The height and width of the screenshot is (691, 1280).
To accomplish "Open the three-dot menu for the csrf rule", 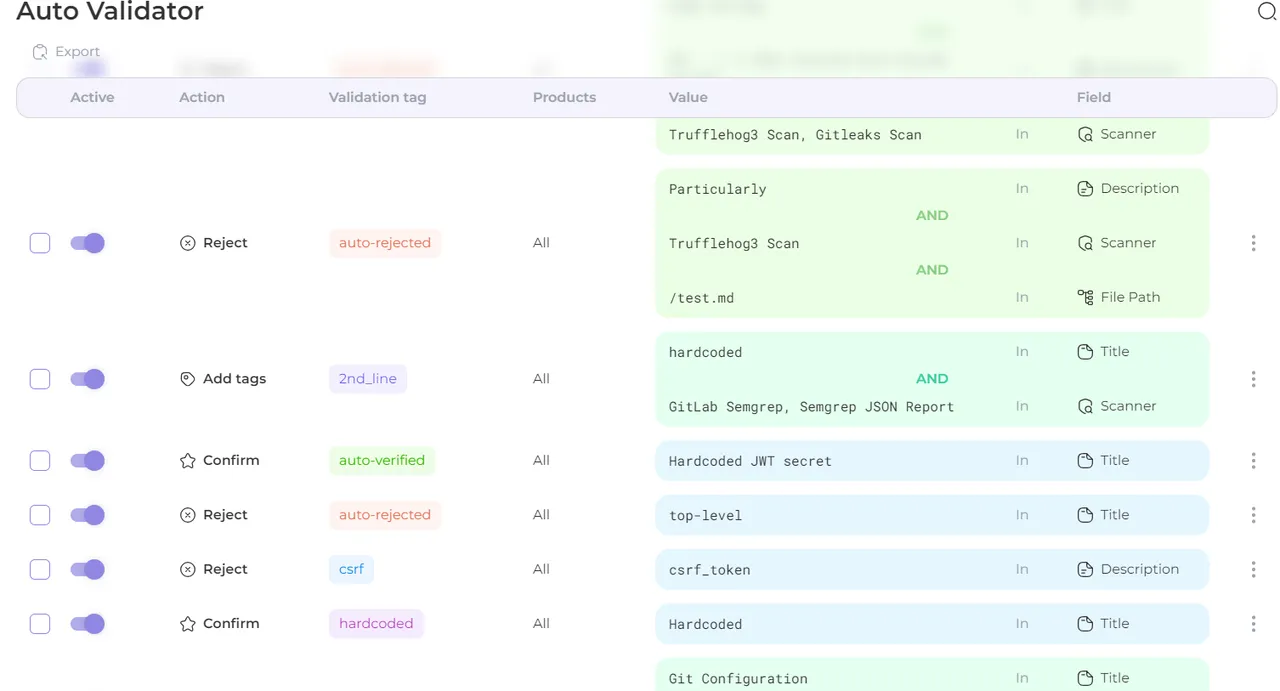I will pyautogui.click(x=1253, y=569).
